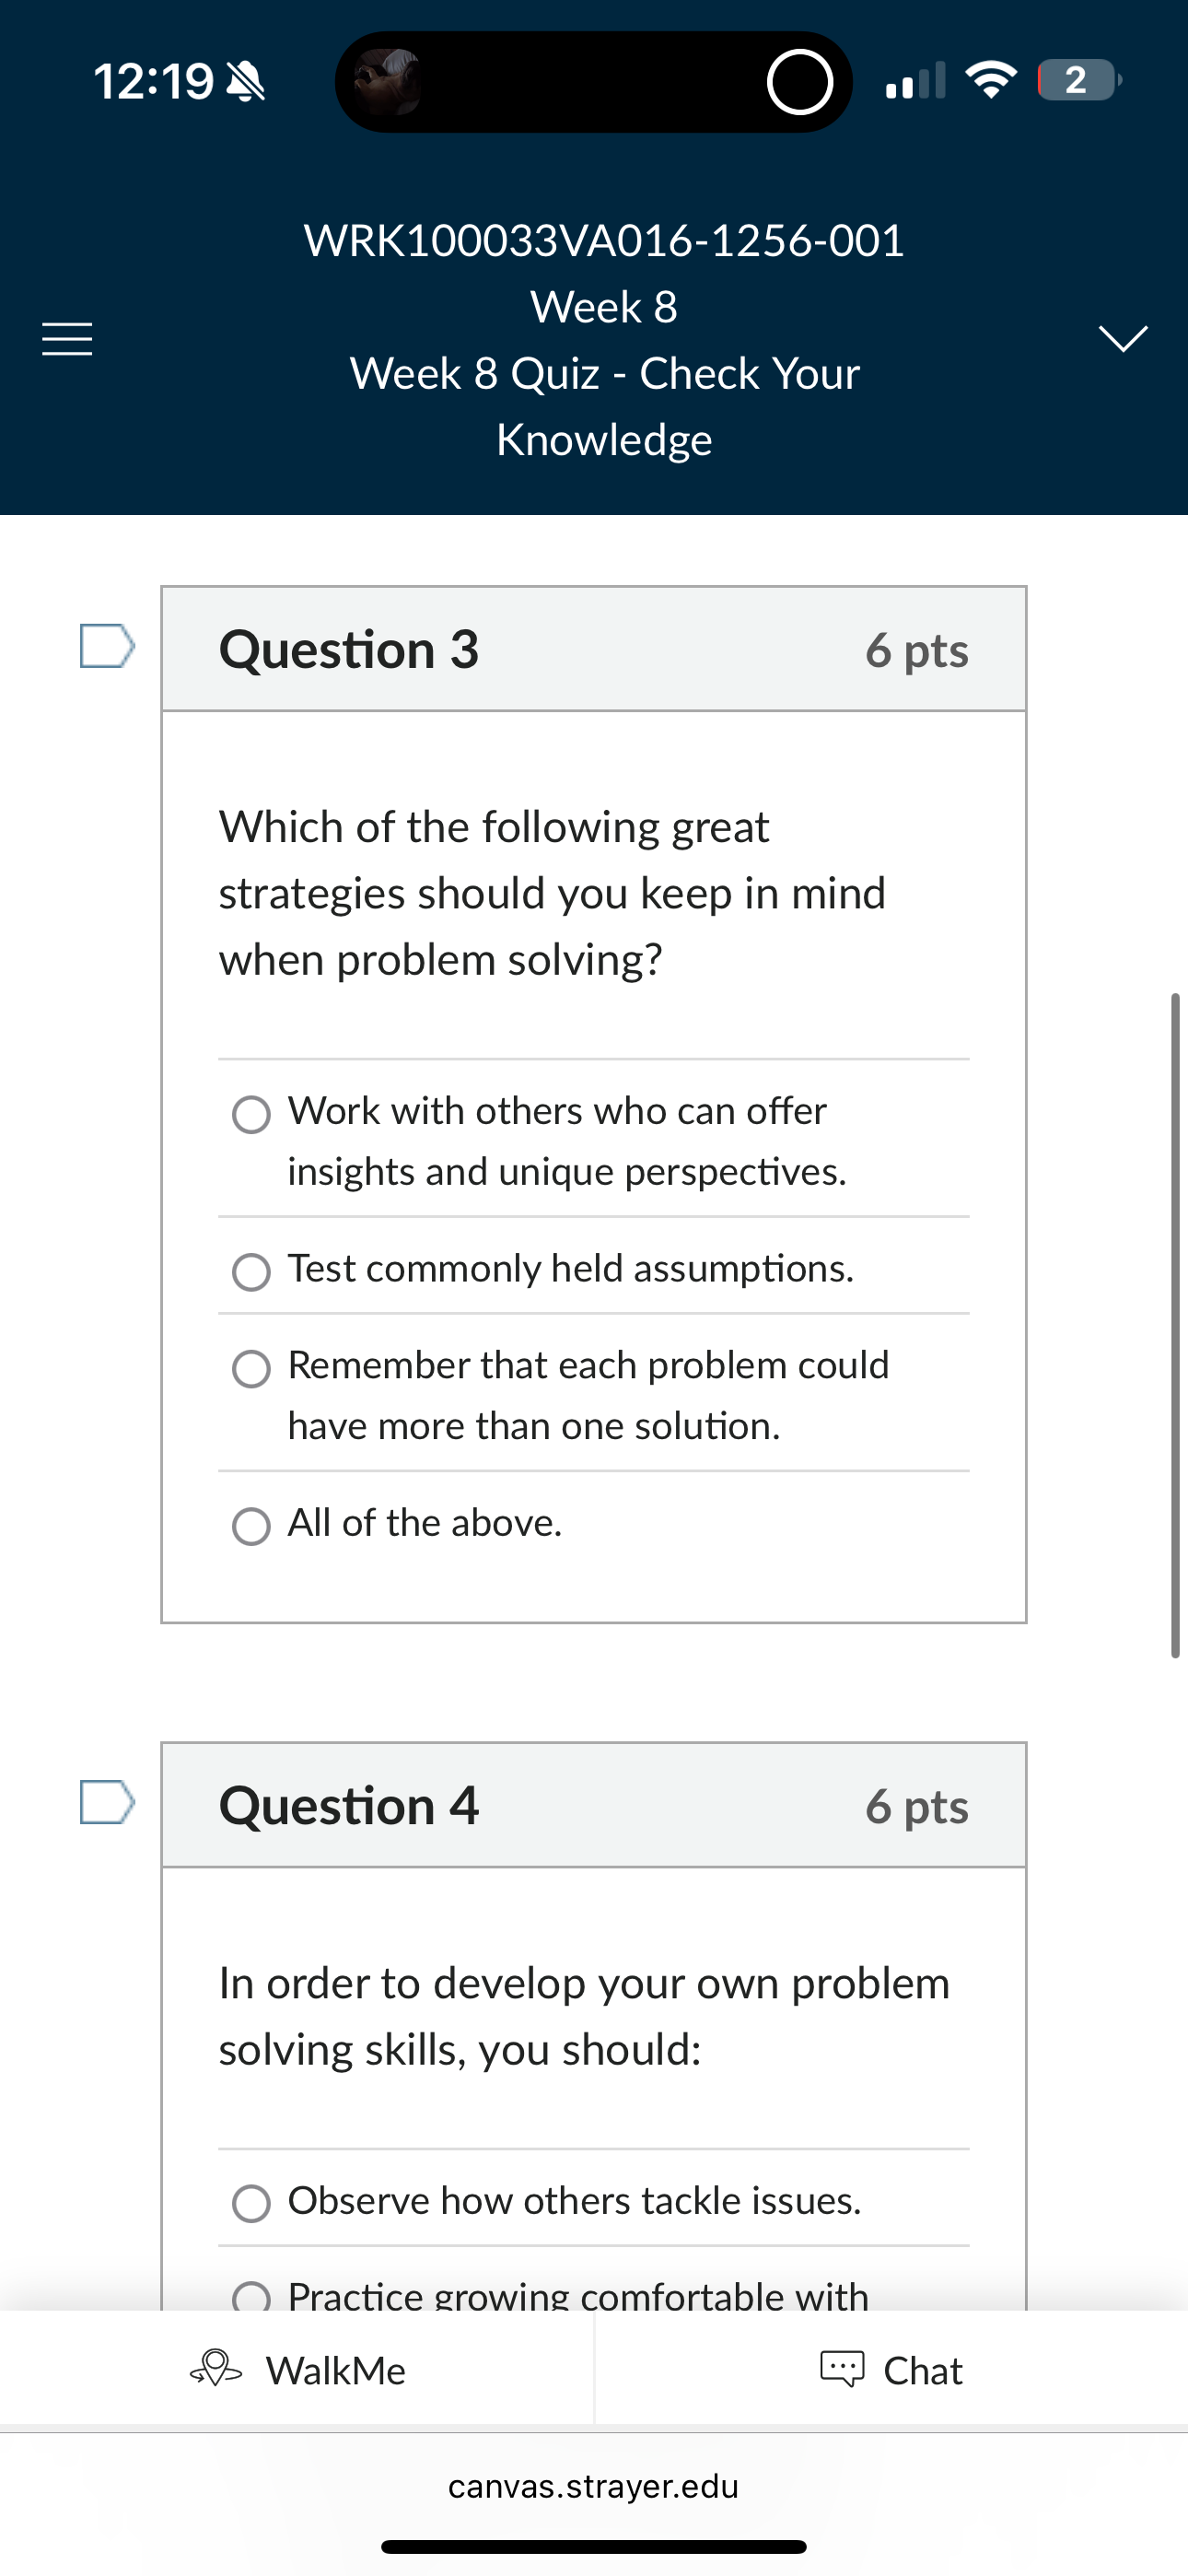Tap the silent mode bell icon
The image size is (1188, 2576).
(246, 81)
